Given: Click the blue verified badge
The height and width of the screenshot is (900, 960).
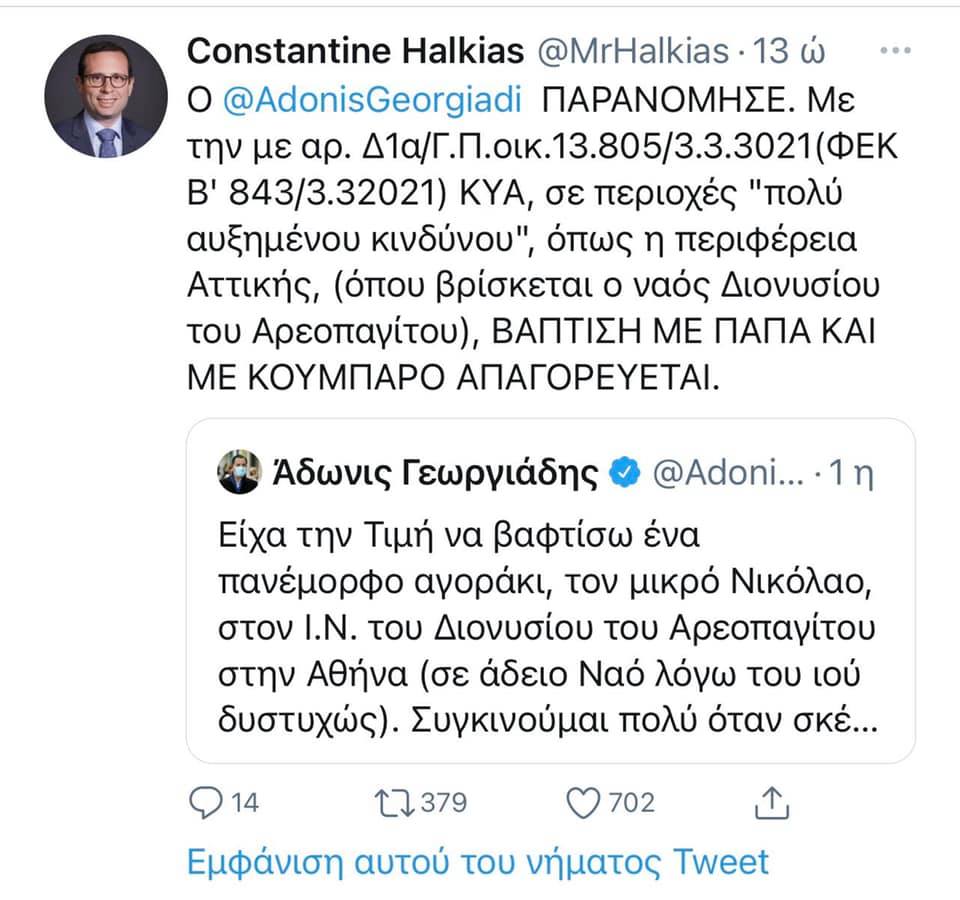Looking at the screenshot, I should [x=625, y=472].
